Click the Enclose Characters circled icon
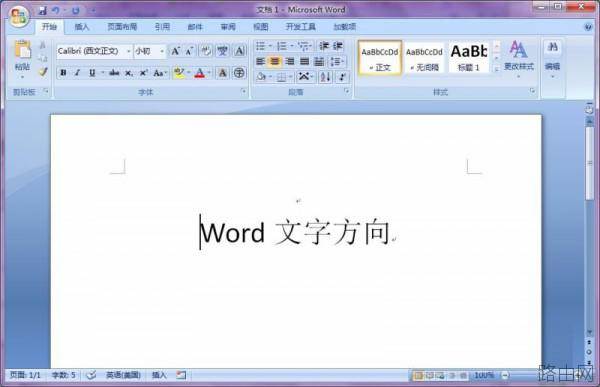Image resolution: width=600 pixels, height=387 pixels. click(239, 73)
